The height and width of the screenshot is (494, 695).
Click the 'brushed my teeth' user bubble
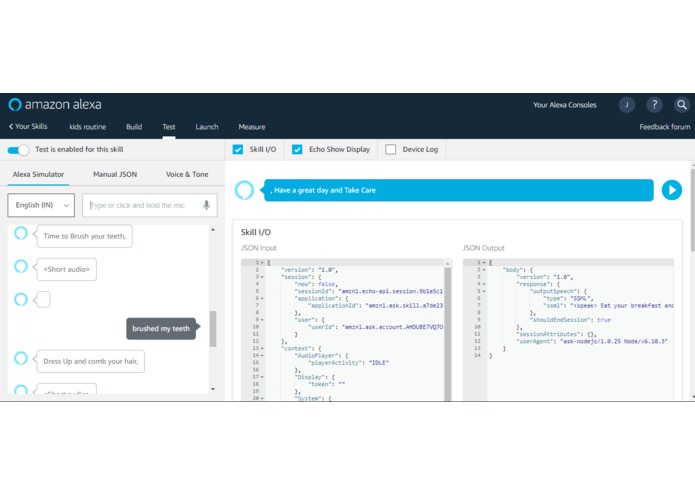[161, 329]
